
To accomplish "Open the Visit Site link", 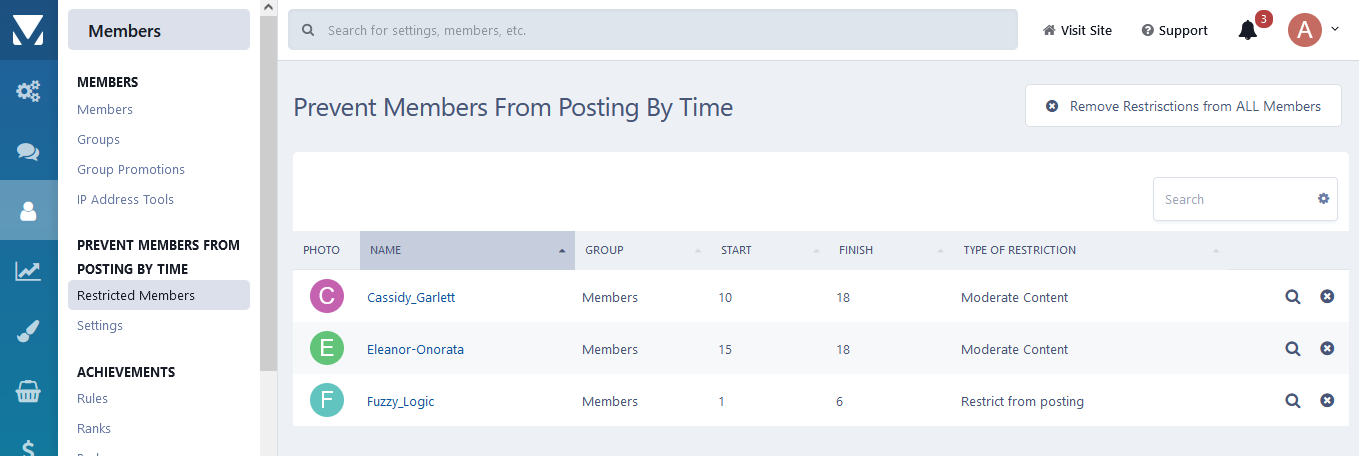I will point(1077,31).
